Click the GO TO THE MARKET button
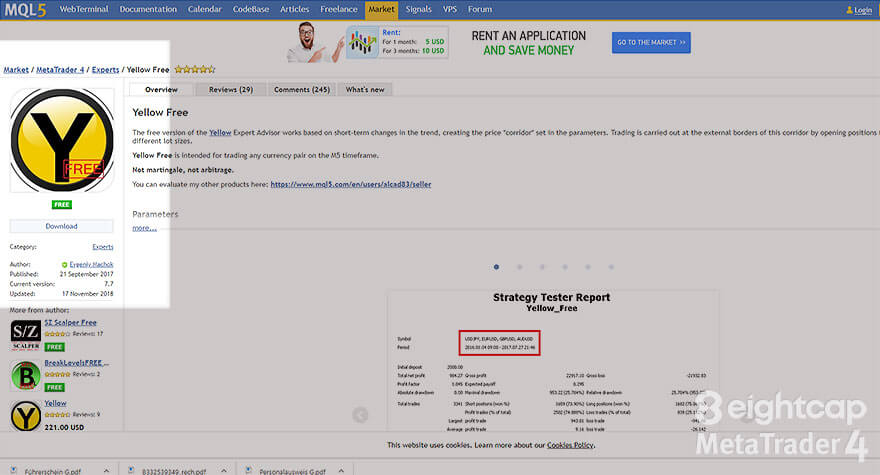The image size is (880, 475). pyautogui.click(x=651, y=43)
